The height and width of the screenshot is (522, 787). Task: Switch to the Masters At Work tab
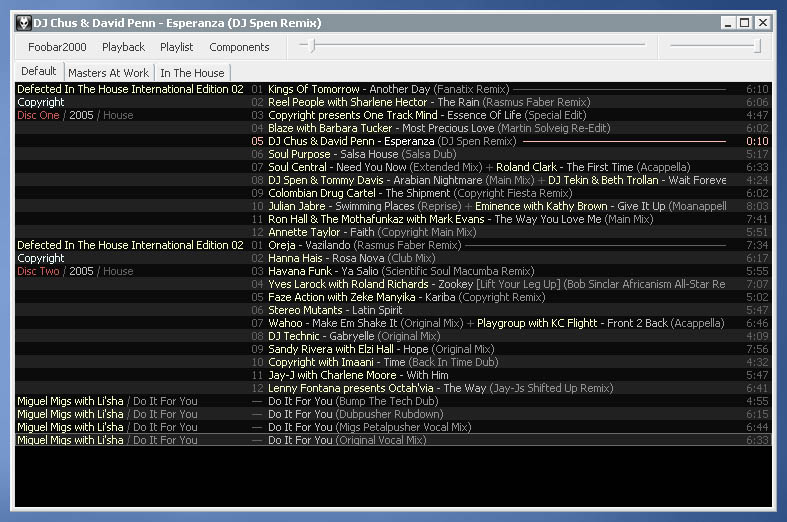[x=108, y=73]
